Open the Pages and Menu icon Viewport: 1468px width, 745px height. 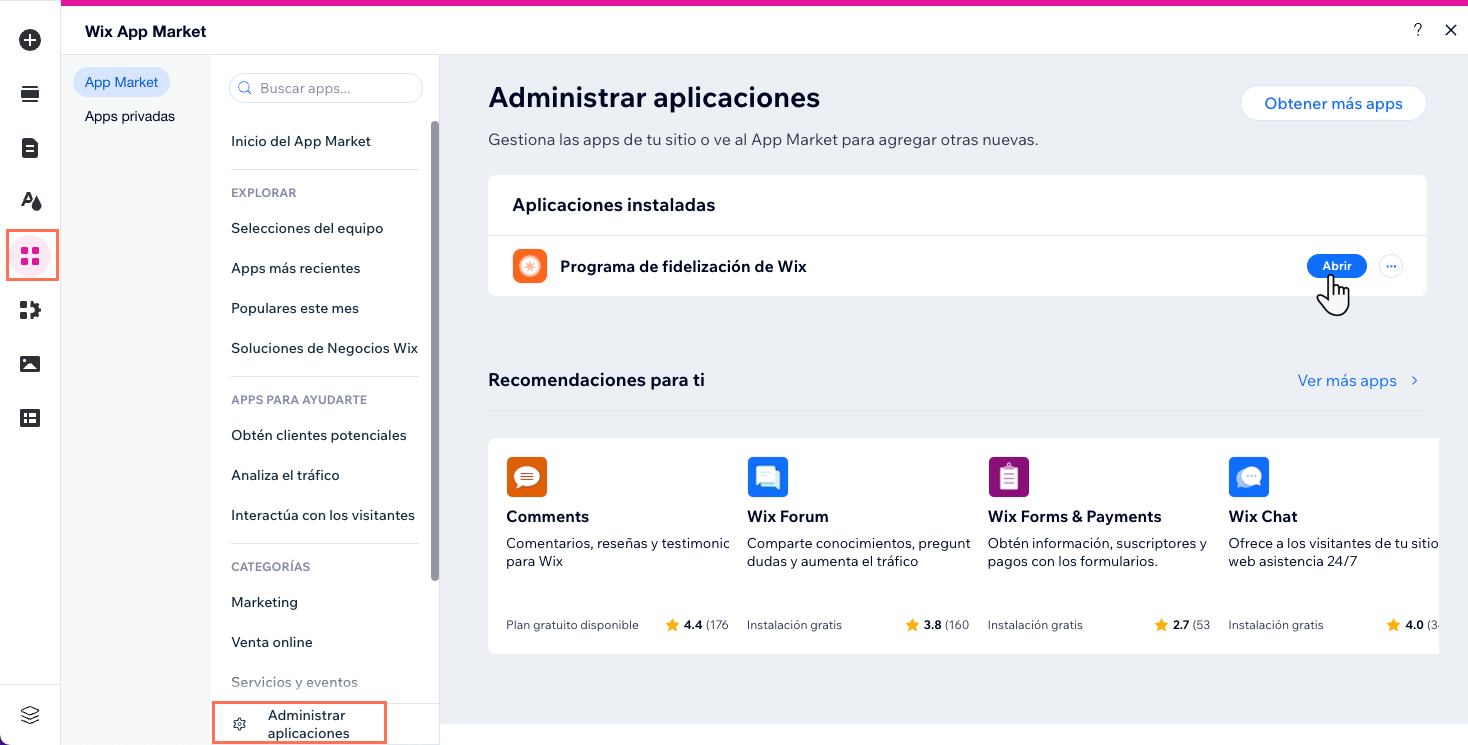(x=30, y=148)
